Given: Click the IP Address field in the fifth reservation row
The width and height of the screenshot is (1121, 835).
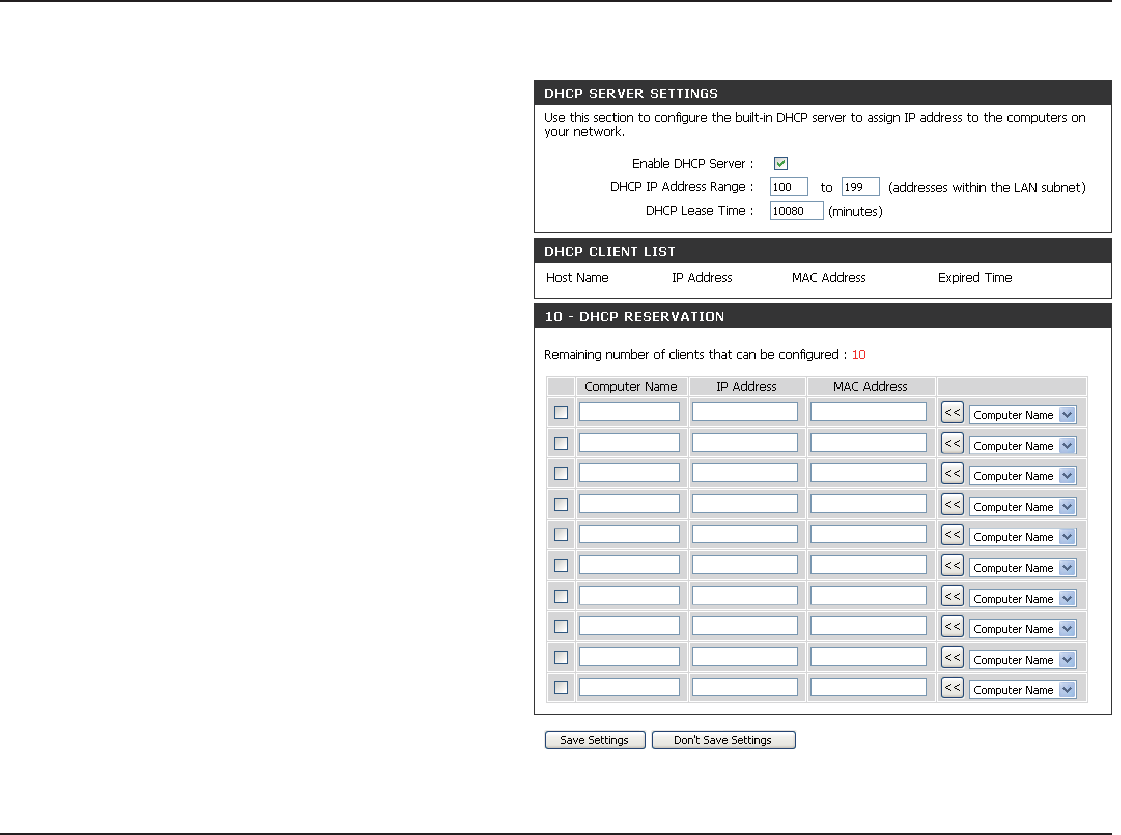Looking at the screenshot, I should point(745,534).
